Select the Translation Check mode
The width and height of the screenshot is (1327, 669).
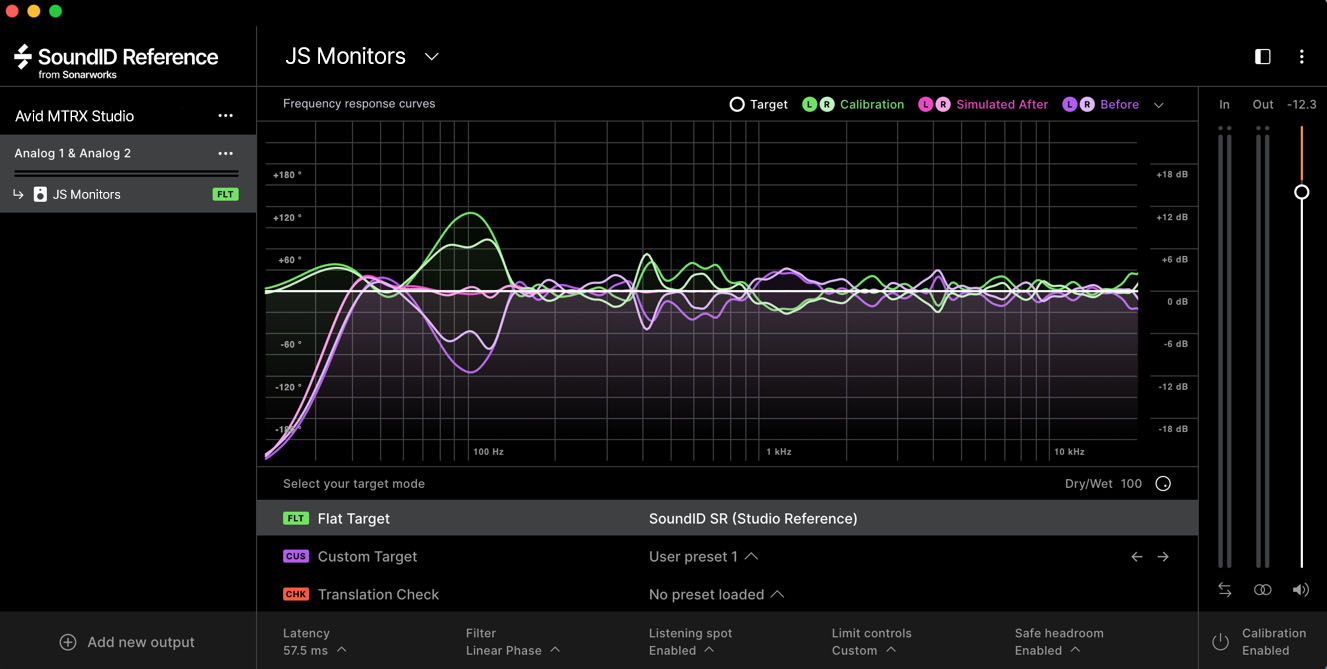(727, 594)
